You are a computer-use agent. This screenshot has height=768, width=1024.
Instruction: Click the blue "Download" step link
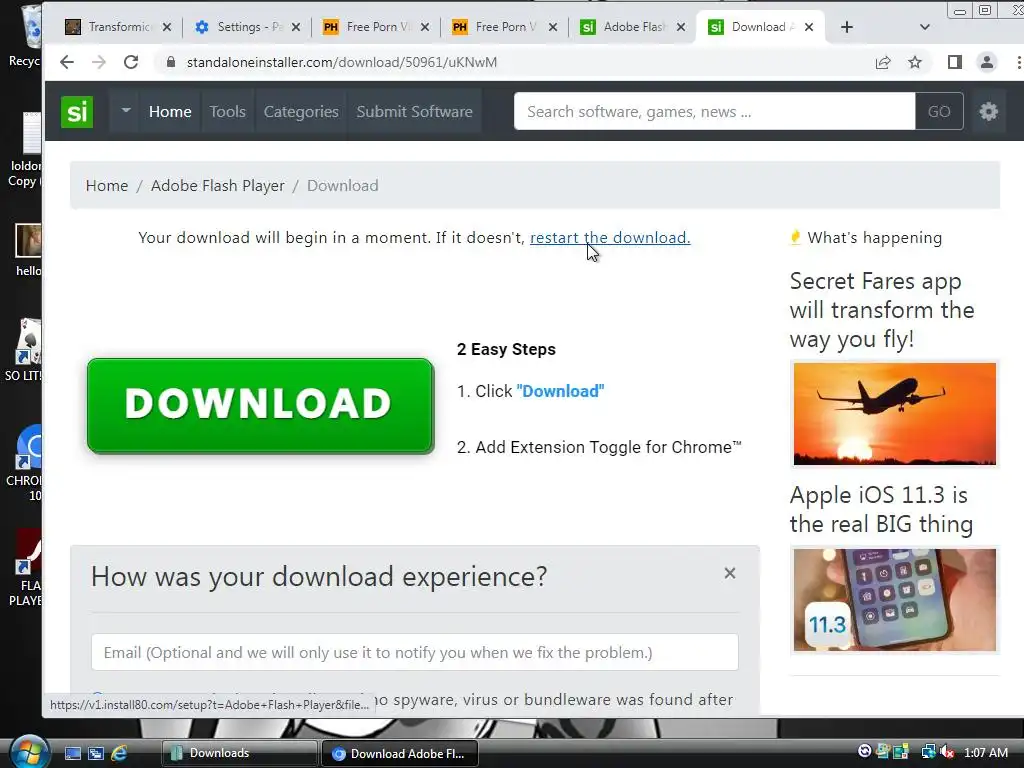[560, 391]
